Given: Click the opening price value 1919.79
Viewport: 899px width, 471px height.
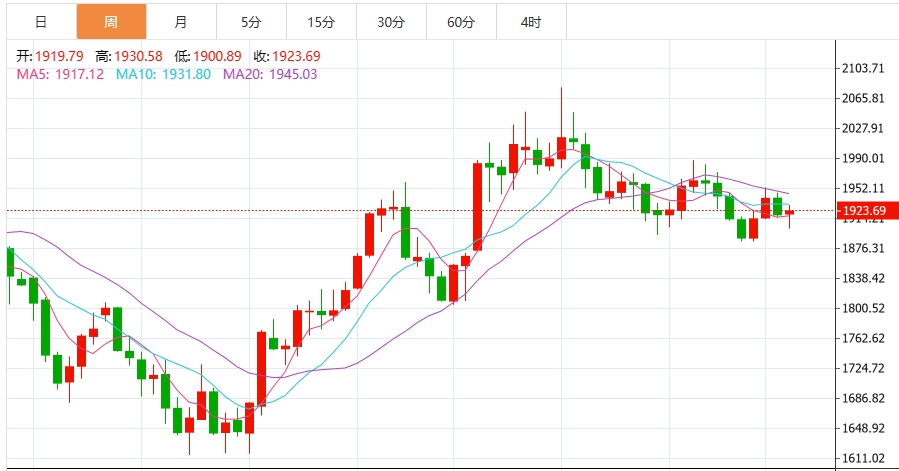Looking at the screenshot, I should [x=59, y=56].
